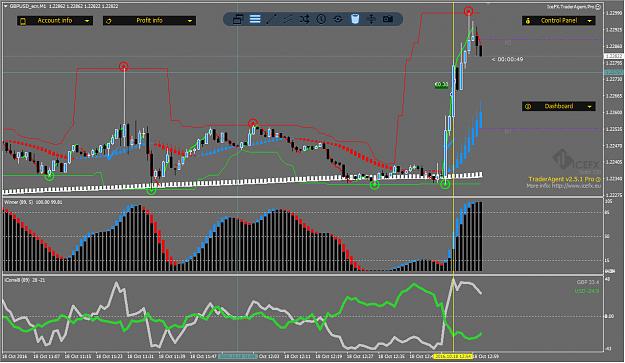Click the white current price label on scale
This screenshot has height=363, width=625.
point(614,56)
